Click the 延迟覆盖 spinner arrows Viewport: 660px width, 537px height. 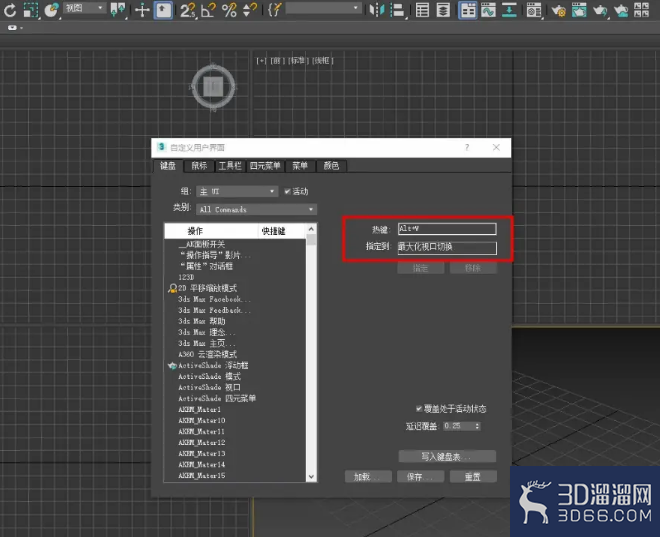coord(477,426)
